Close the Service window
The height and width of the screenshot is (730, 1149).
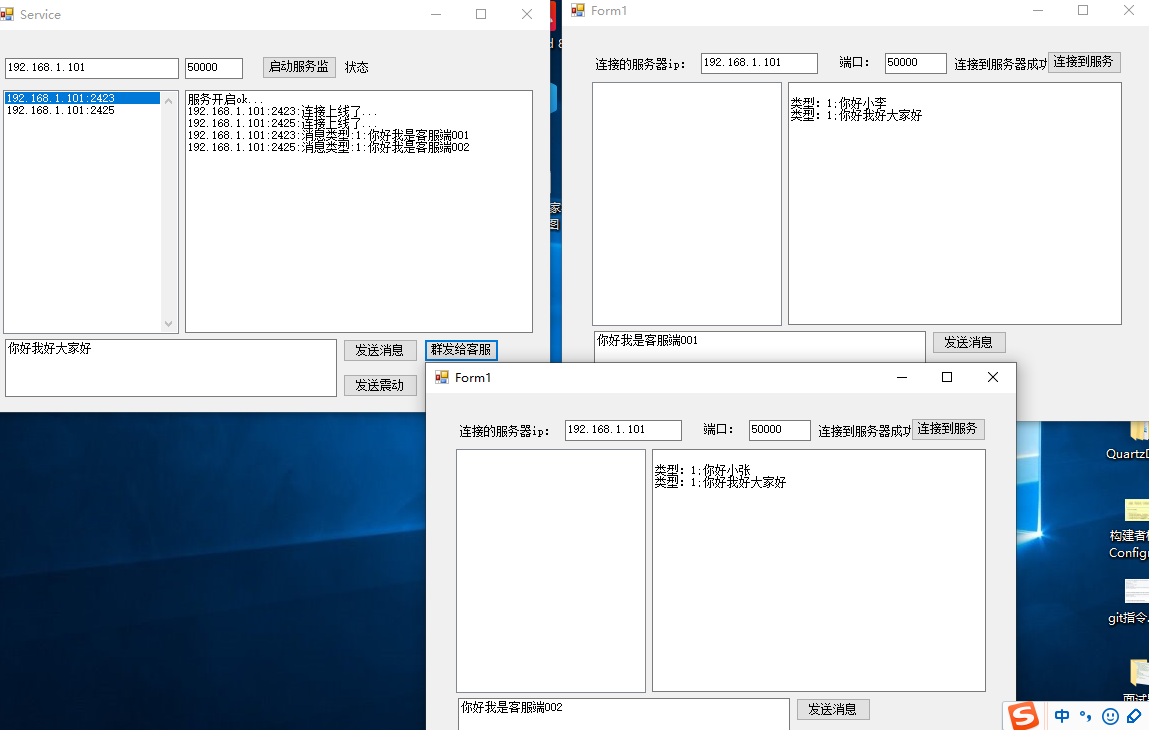[527, 14]
